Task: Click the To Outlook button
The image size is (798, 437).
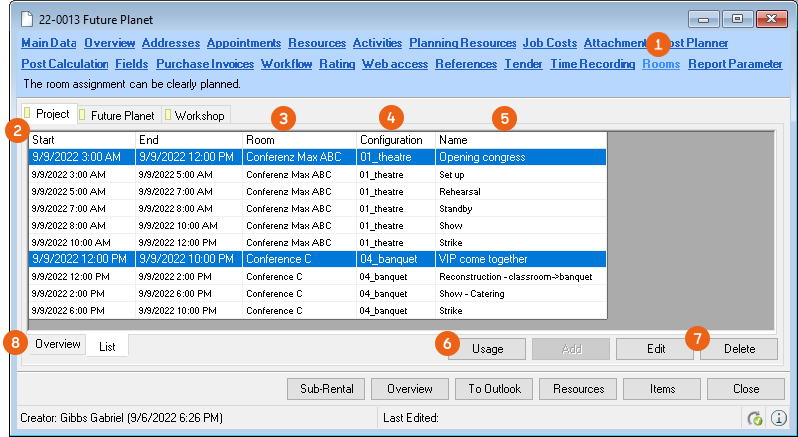Action: (x=493, y=388)
